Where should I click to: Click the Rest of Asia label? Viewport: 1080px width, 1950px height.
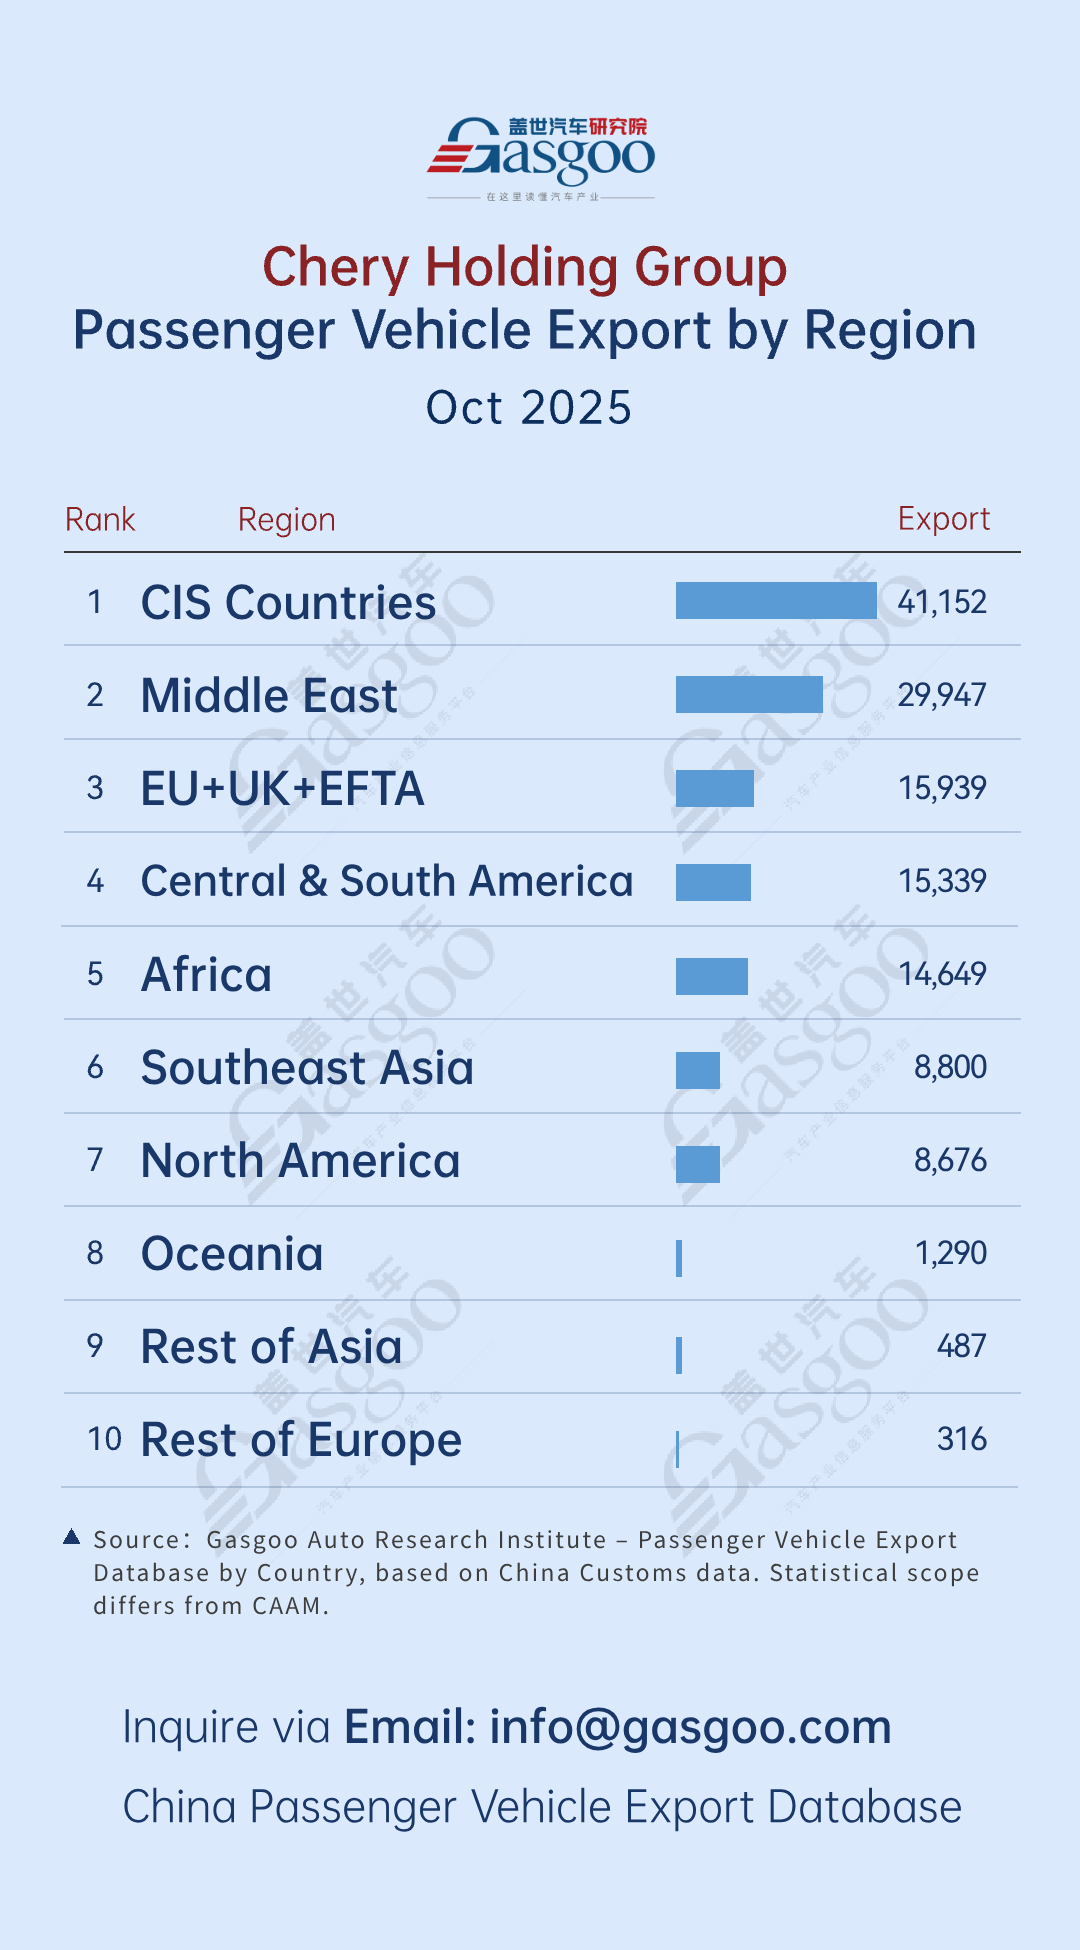pyautogui.click(x=271, y=1347)
